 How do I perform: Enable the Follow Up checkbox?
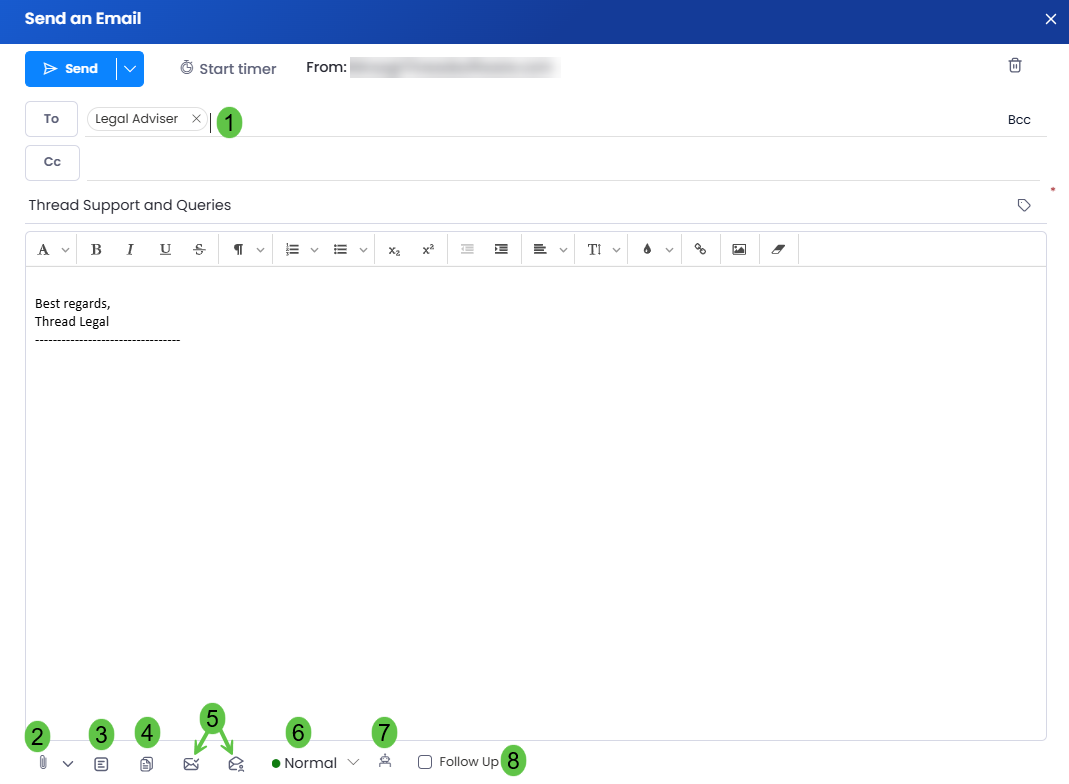pyautogui.click(x=425, y=762)
